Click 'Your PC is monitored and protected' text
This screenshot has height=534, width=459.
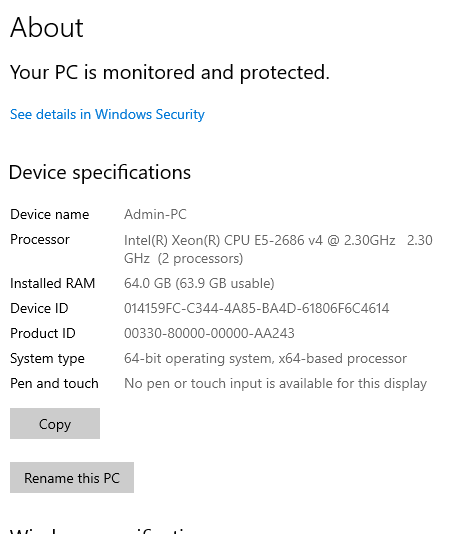170,72
